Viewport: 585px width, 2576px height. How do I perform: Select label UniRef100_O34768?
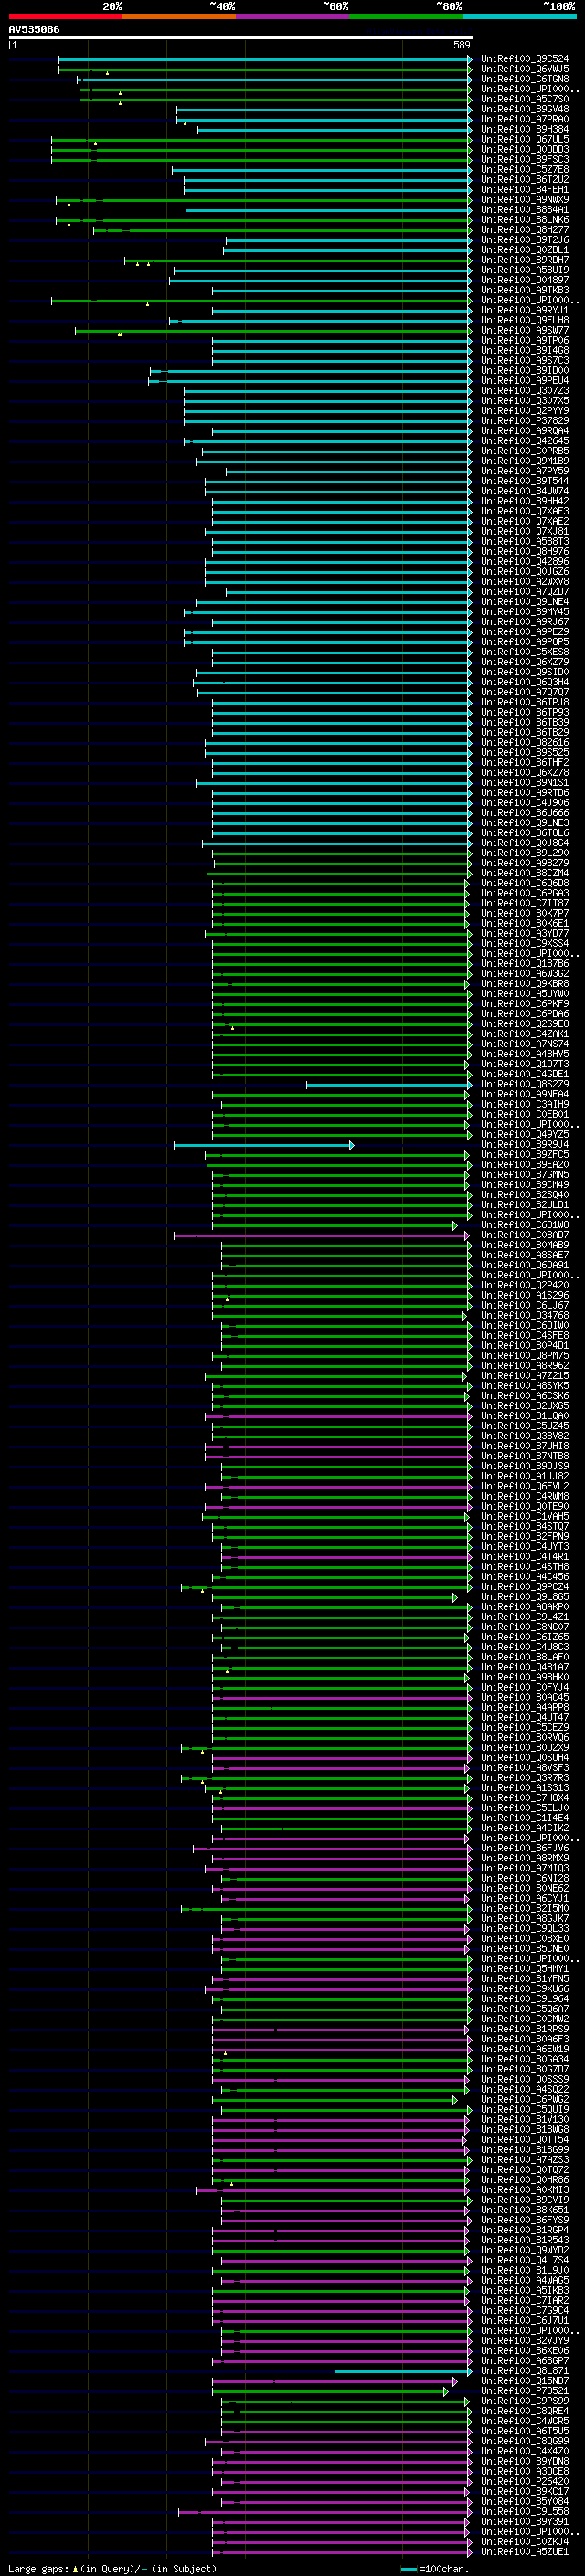point(525,1316)
